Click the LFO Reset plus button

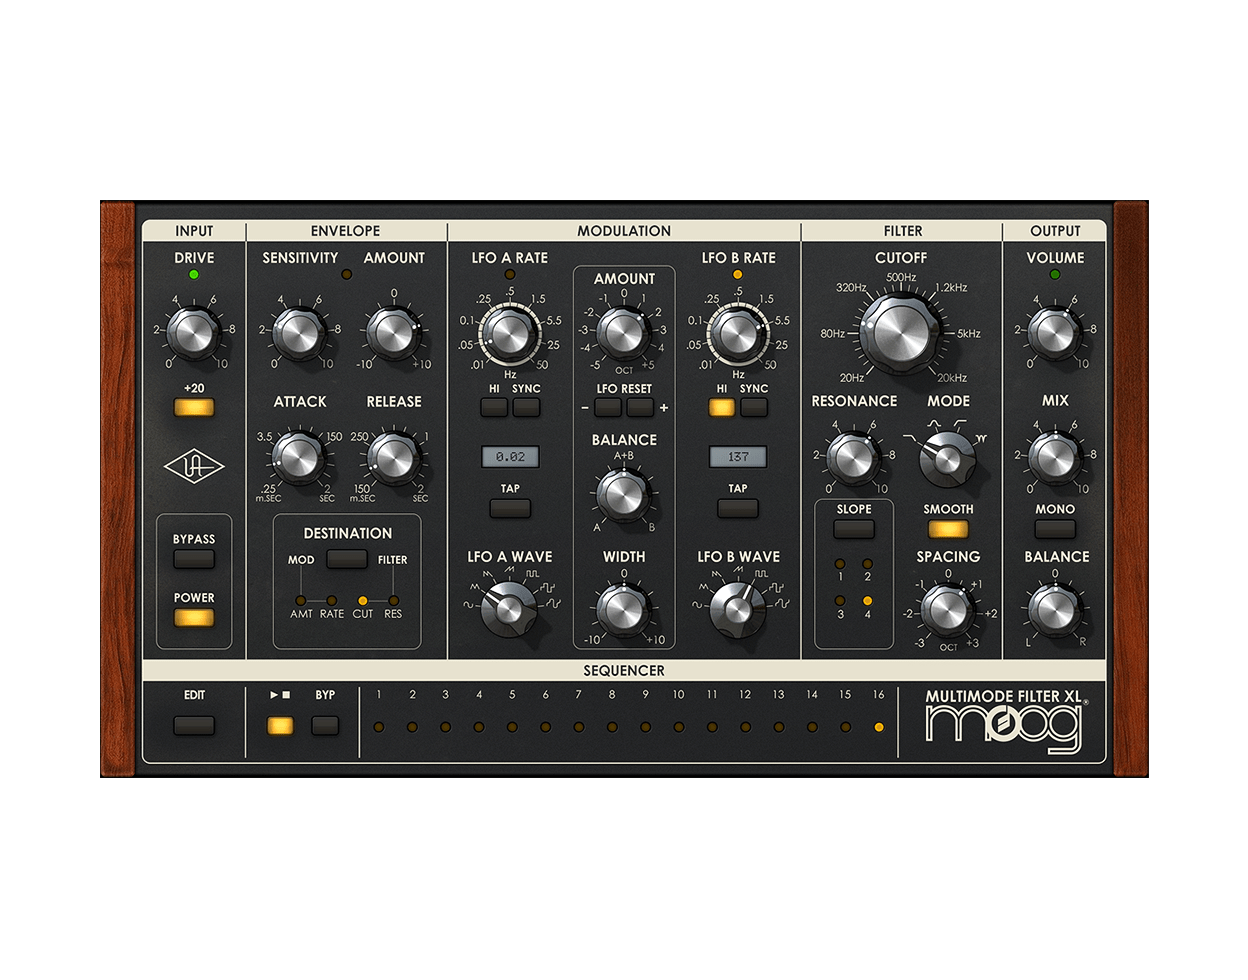[640, 407]
